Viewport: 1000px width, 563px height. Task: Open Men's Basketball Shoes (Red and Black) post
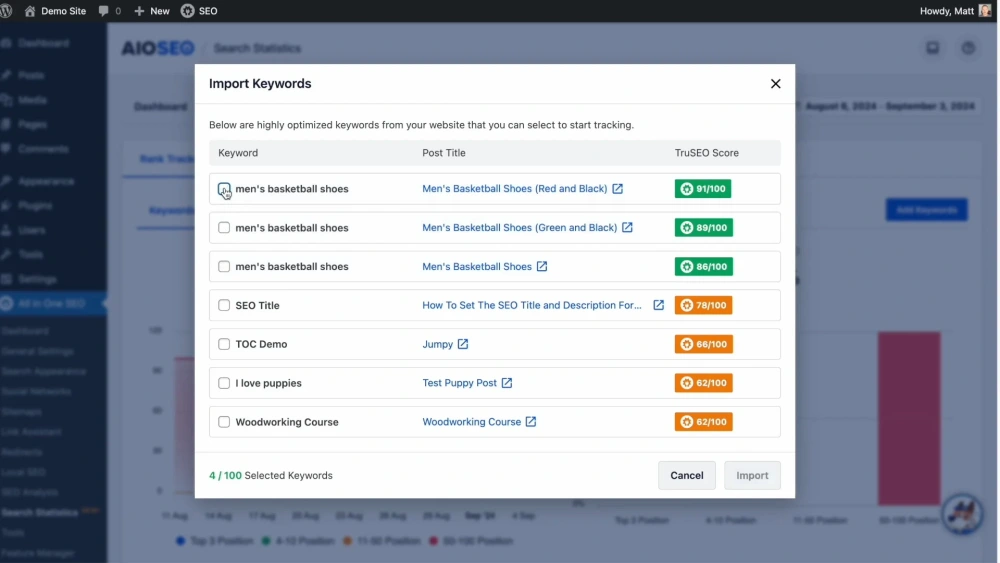(515, 189)
